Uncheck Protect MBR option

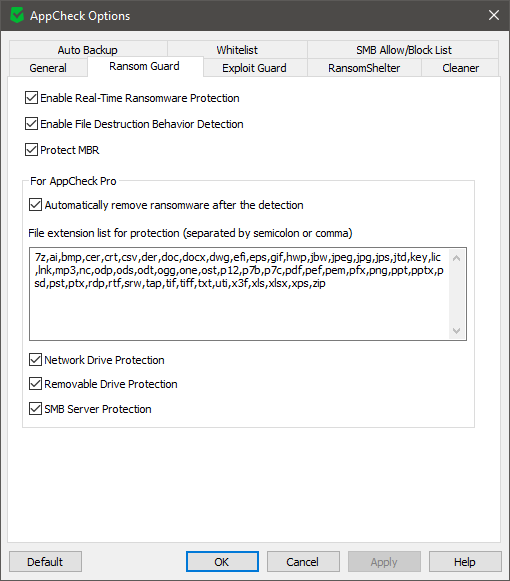(x=32, y=150)
